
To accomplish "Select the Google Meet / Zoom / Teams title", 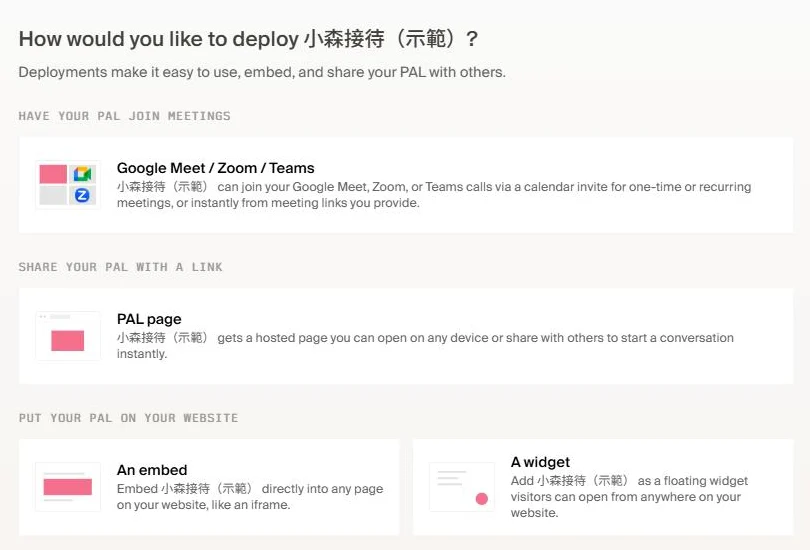I will (215, 168).
